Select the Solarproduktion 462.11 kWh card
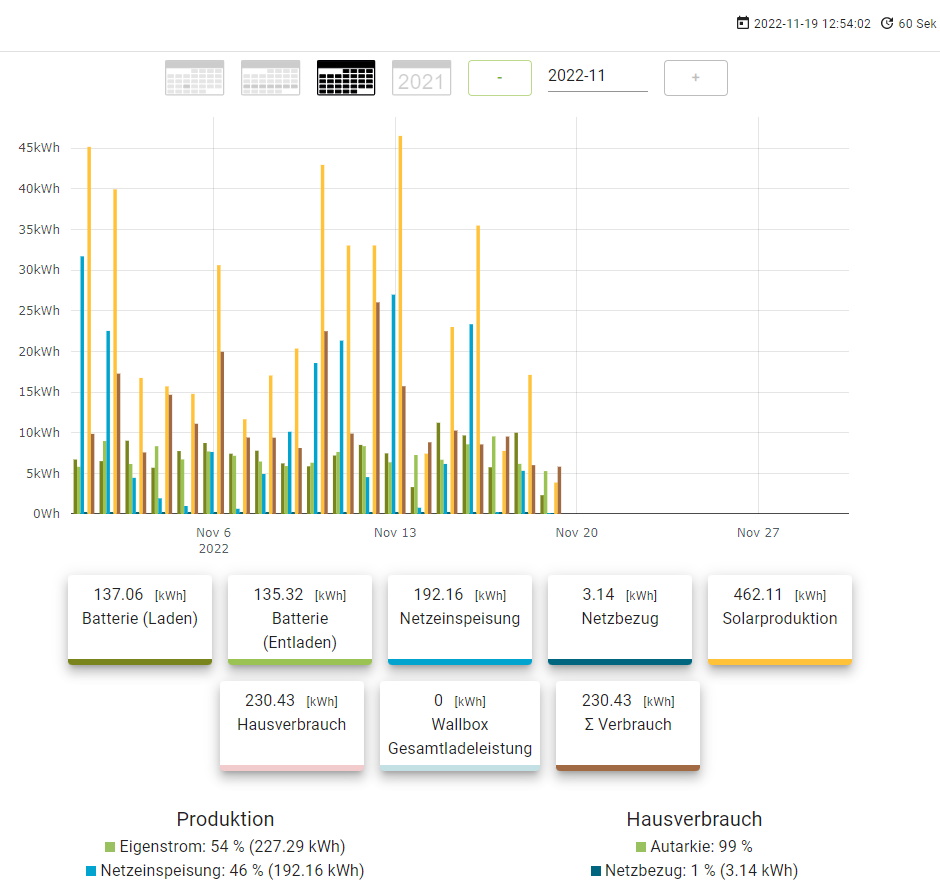The width and height of the screenshot is (940, 888). [780, 620]
